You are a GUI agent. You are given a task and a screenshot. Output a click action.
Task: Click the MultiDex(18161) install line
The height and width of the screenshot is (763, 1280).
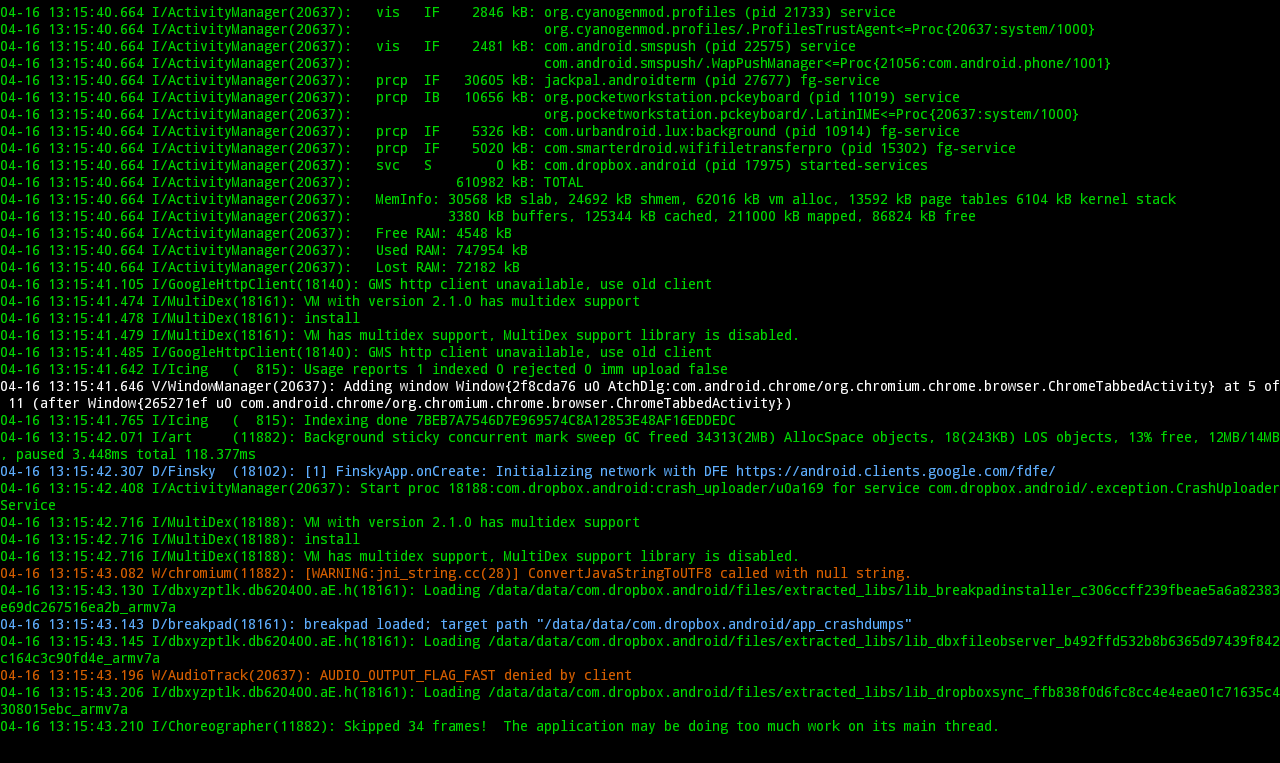tap(180, 319)
